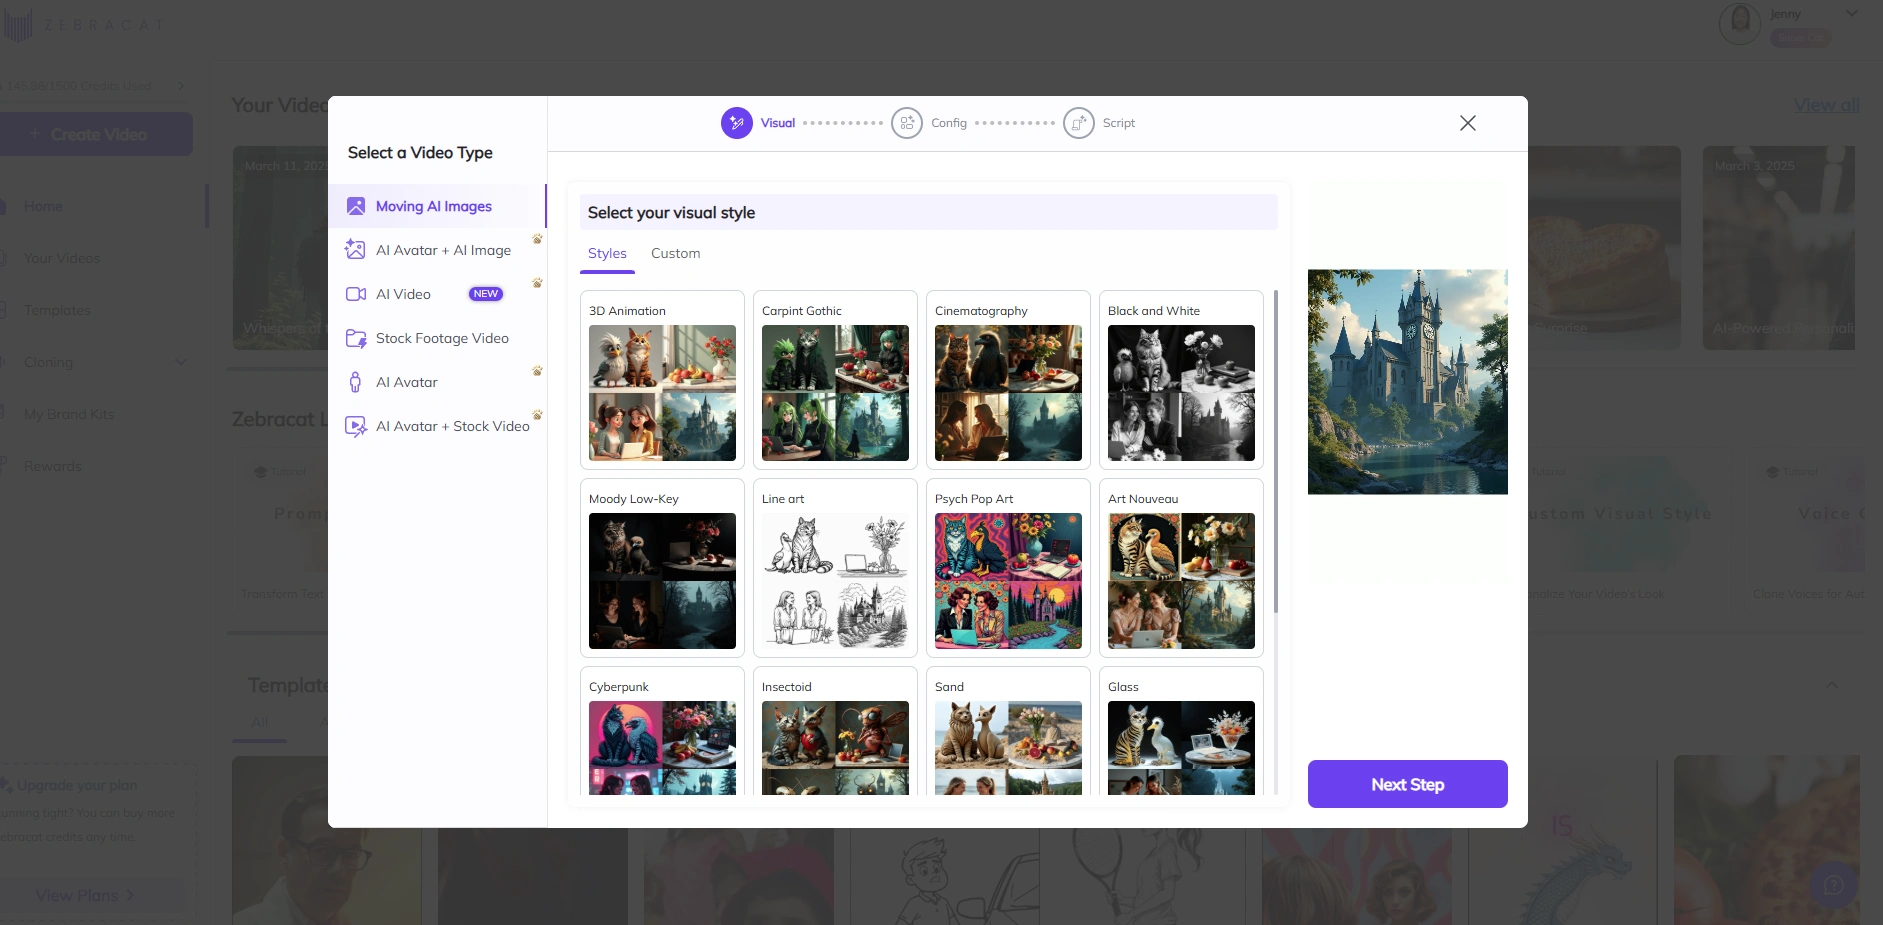Close the video creation dialog
The width and height of the screenshot is (1883, 925).
pos(1468,123)
